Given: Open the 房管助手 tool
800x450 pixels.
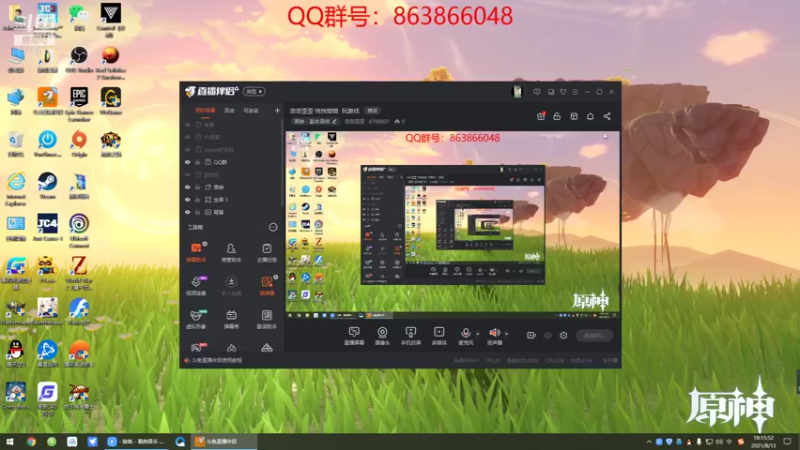Looking at the screenshot, I should (x=231, y=252).
